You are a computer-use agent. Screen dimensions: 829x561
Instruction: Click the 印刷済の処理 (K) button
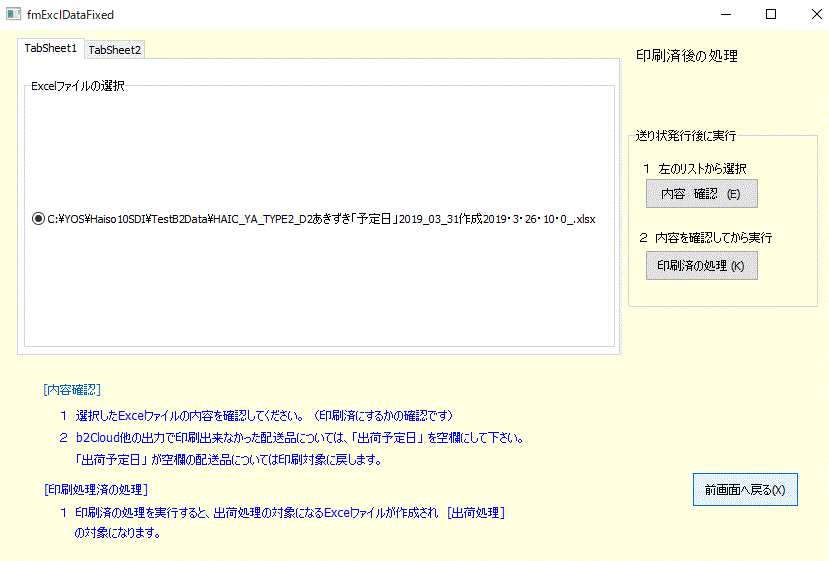pos(701,265)
